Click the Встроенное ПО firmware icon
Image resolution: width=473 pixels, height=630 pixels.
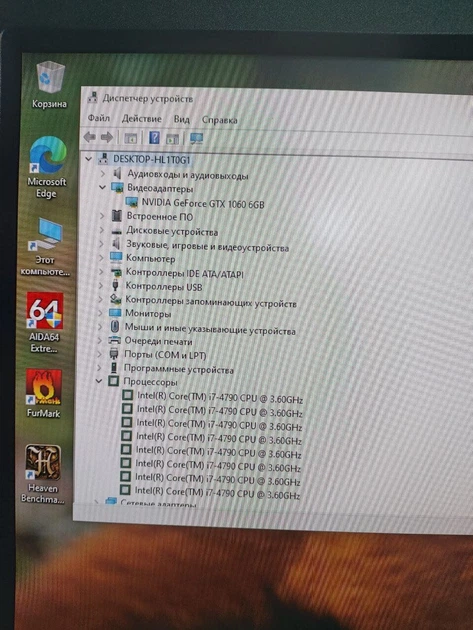point(117,216)
